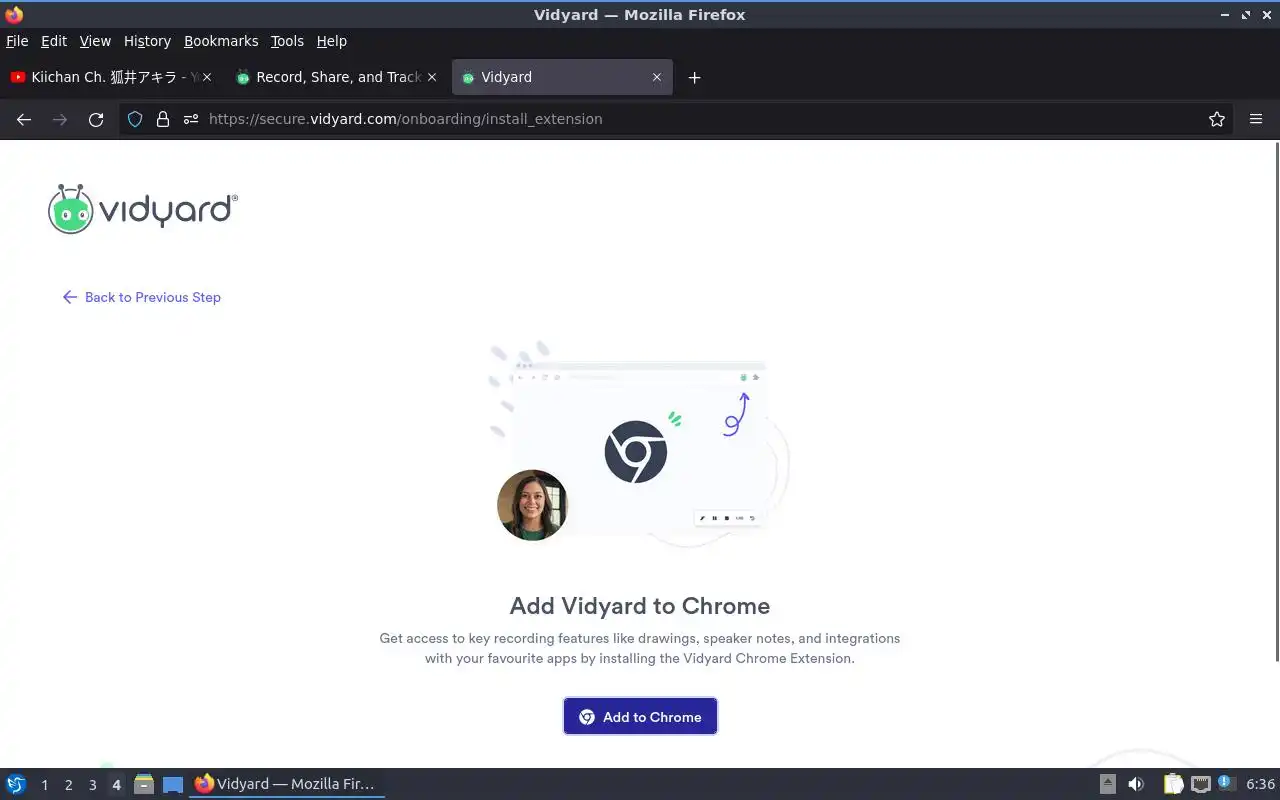1280x800 pixels.
Task: Open a new tab with the plus button
Action: click(x=694, y=77)
